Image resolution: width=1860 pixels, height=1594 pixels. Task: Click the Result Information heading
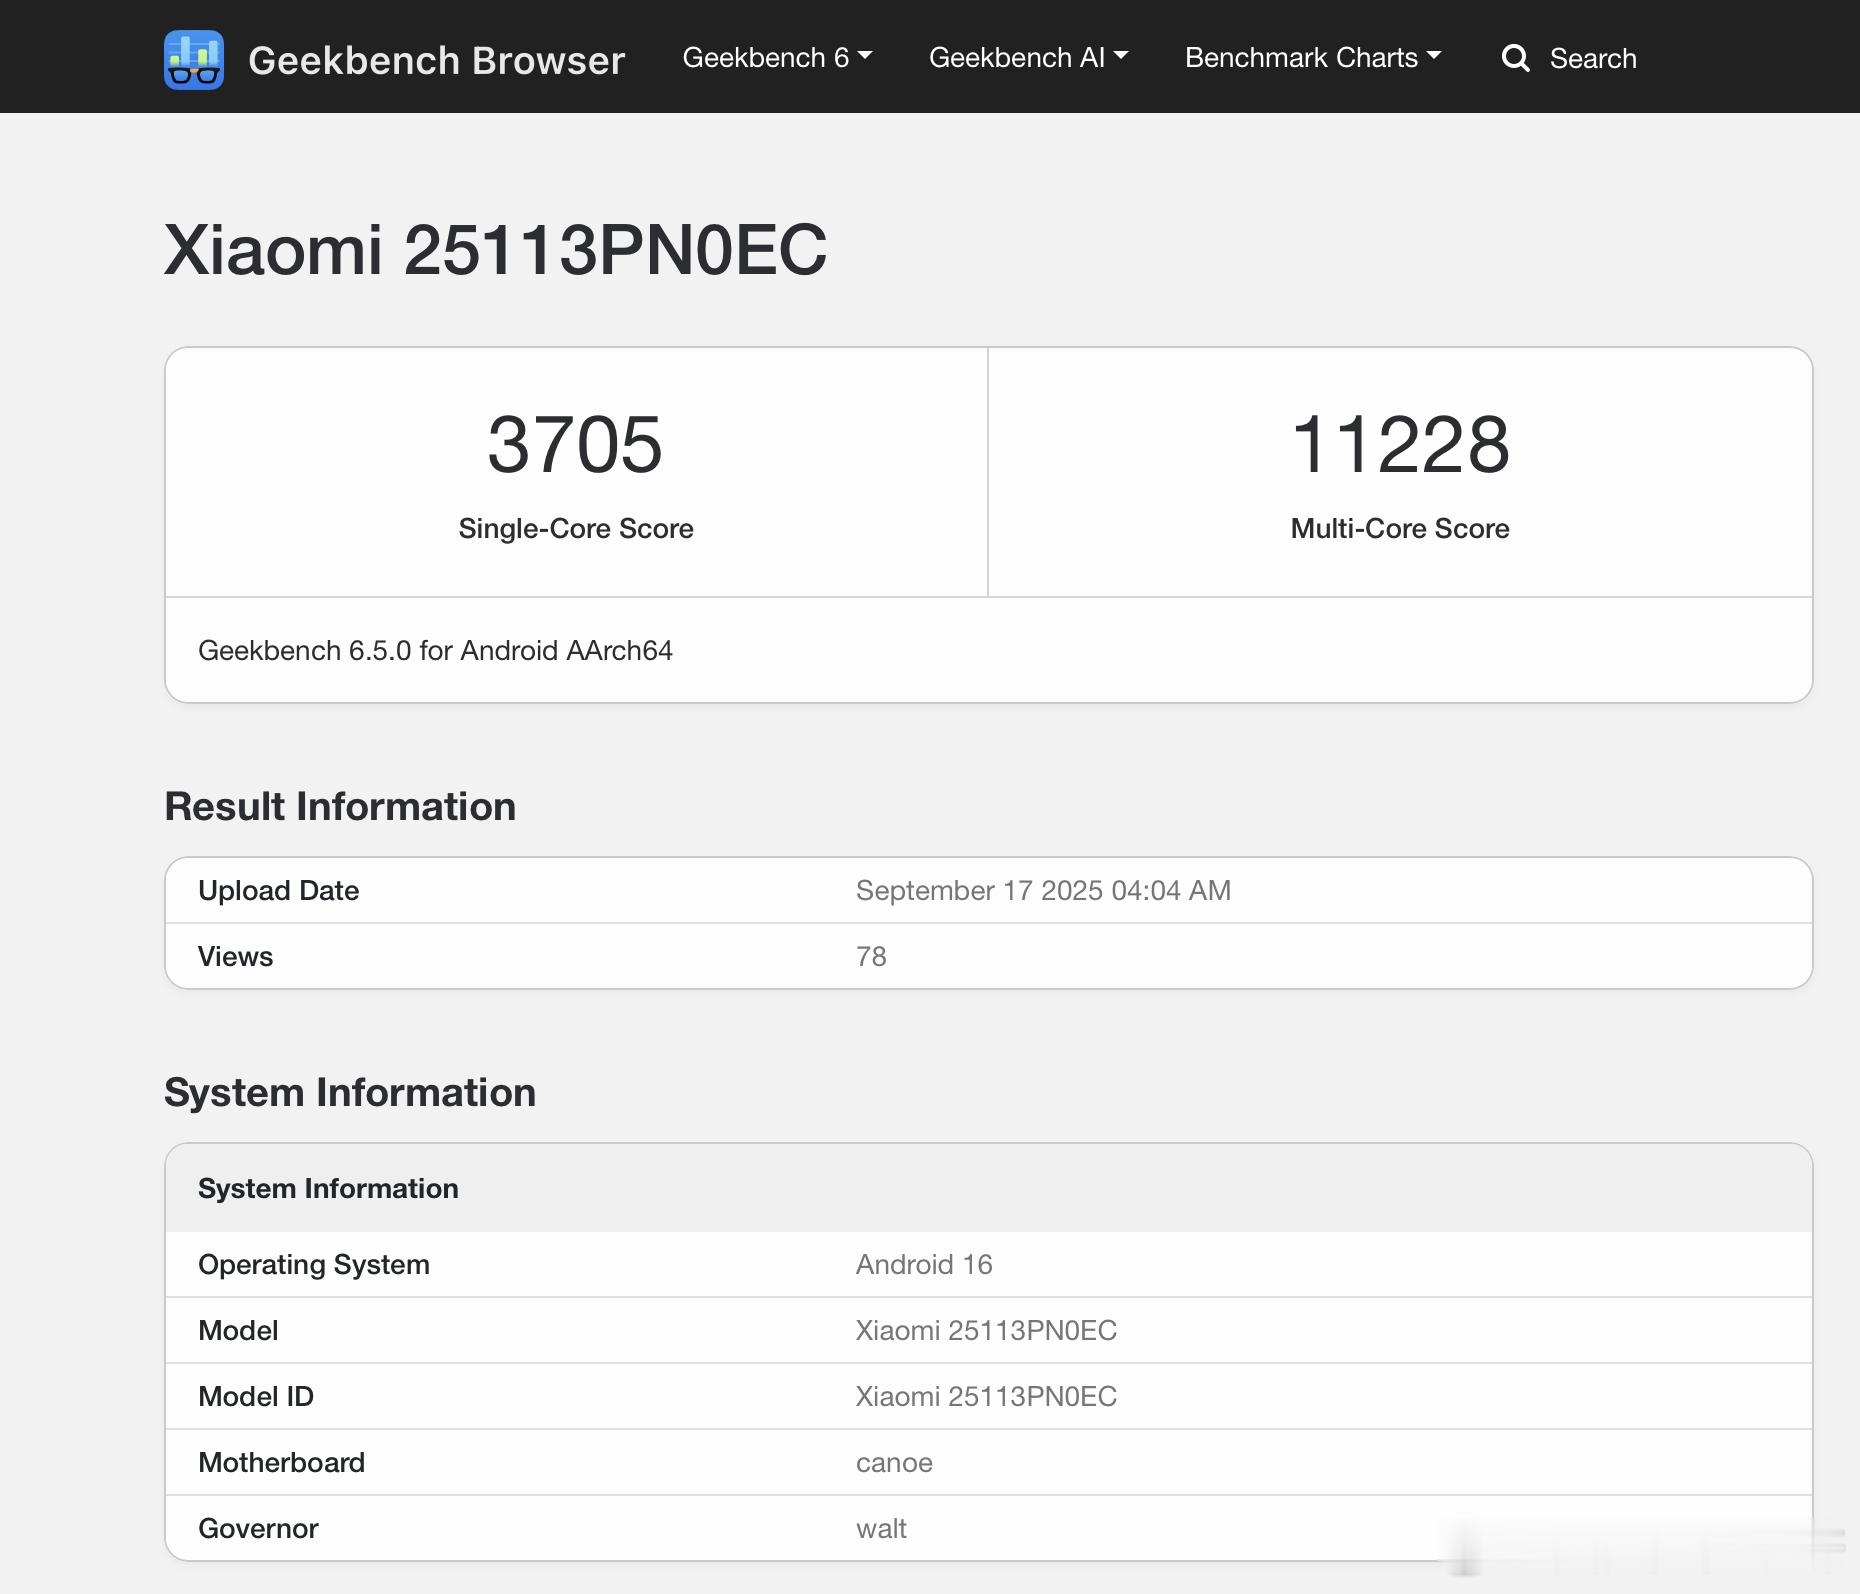(x=340, y=806)
